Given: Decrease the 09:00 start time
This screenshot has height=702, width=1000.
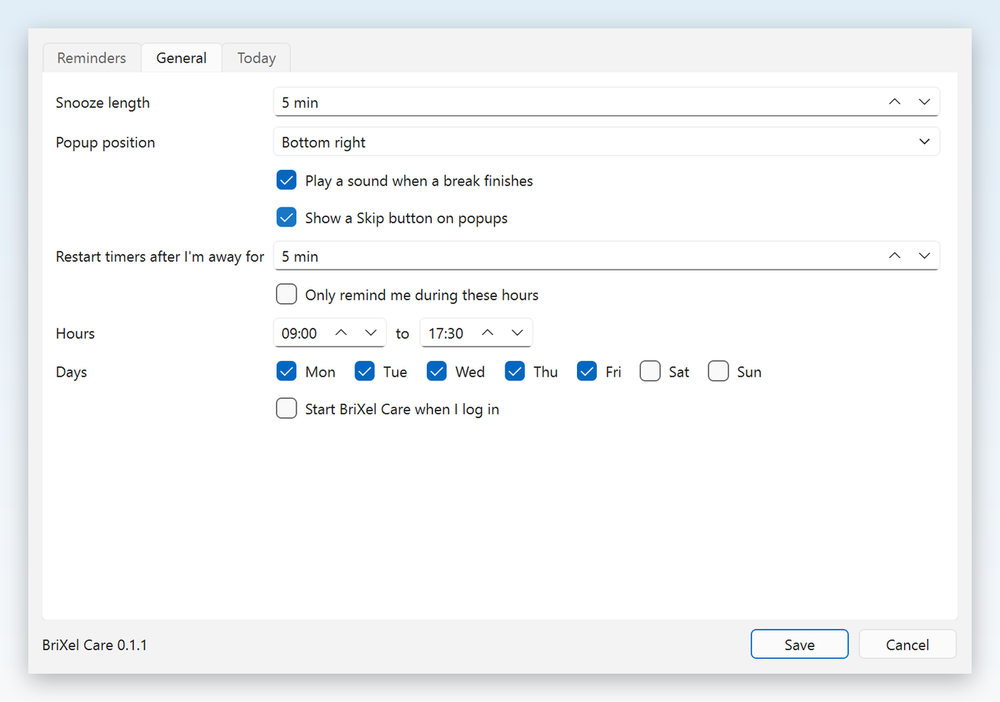Looking at the screenshot, I should click(x=371, y=333).
